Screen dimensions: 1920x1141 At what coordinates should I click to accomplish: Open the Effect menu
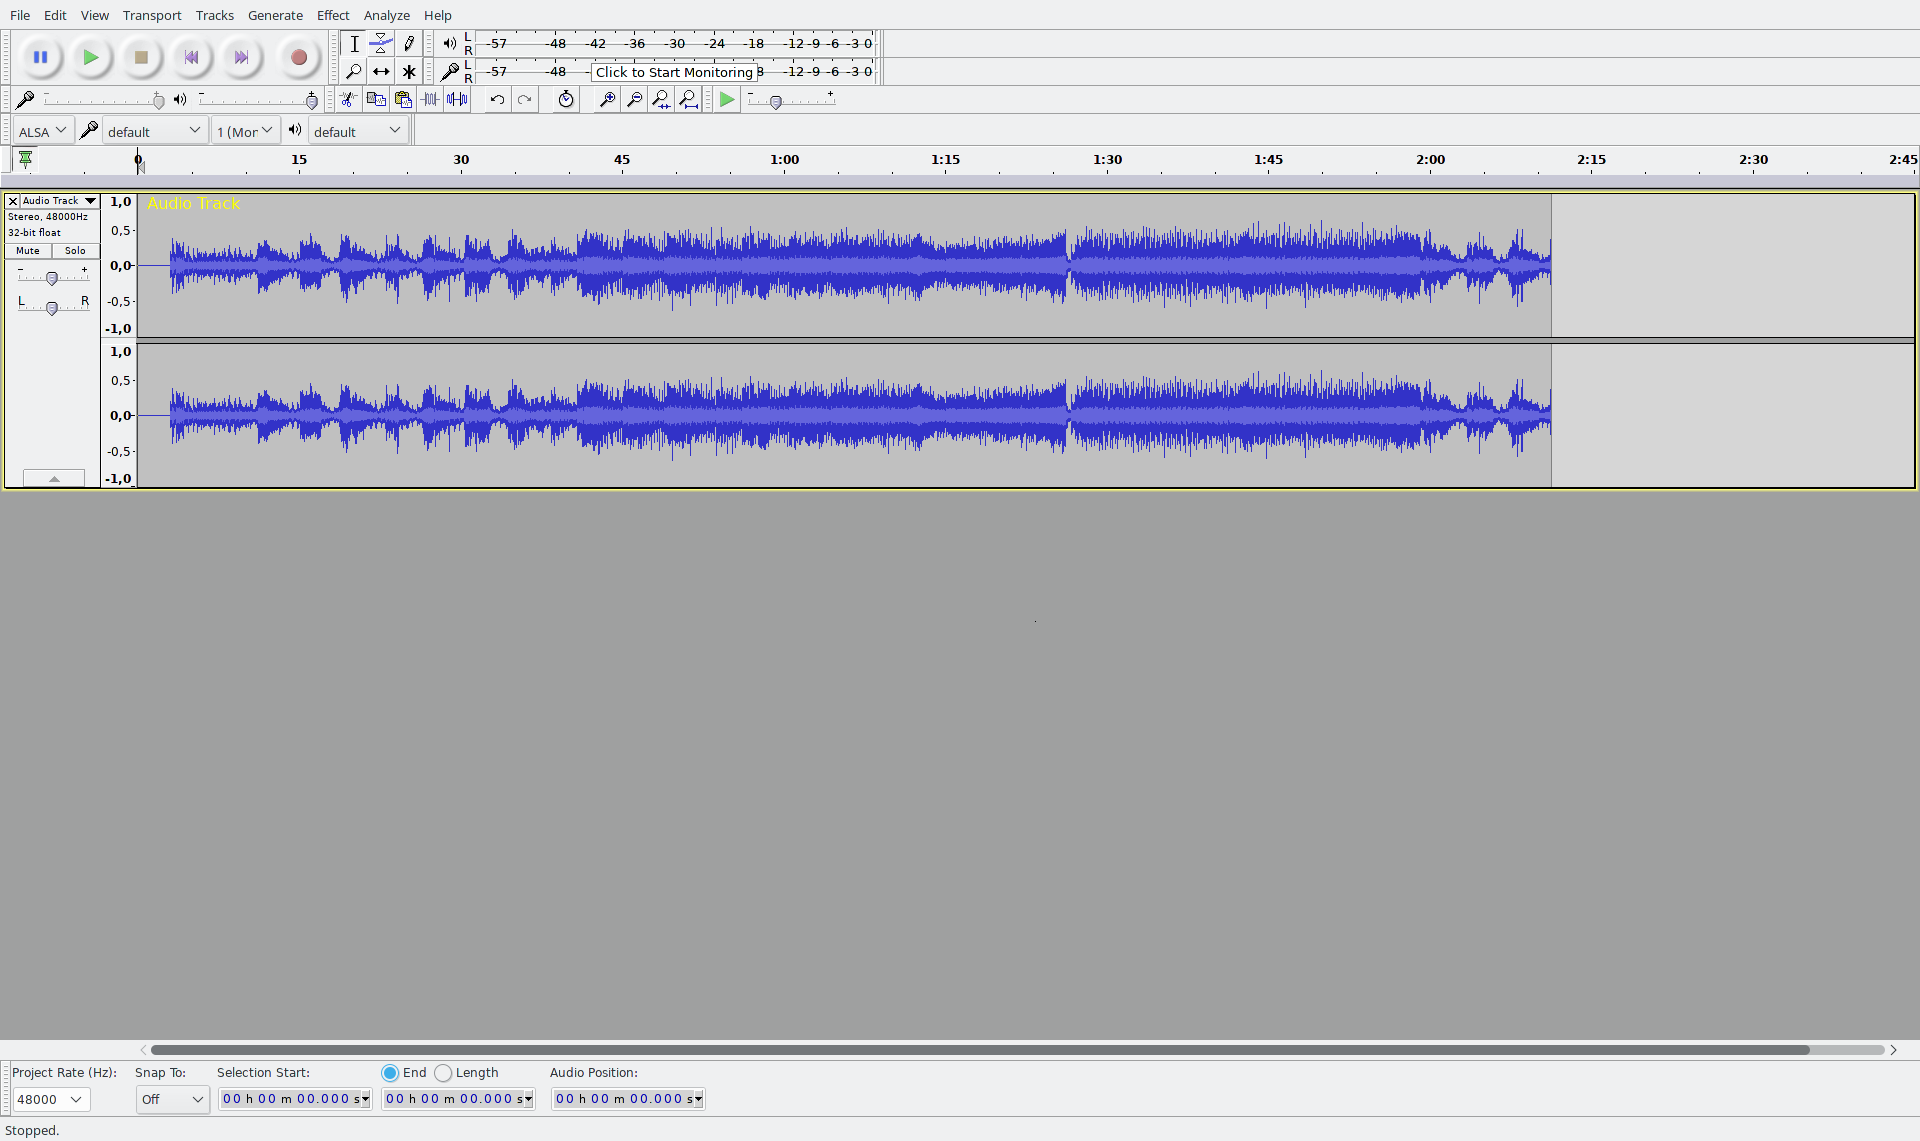[333, 15]
